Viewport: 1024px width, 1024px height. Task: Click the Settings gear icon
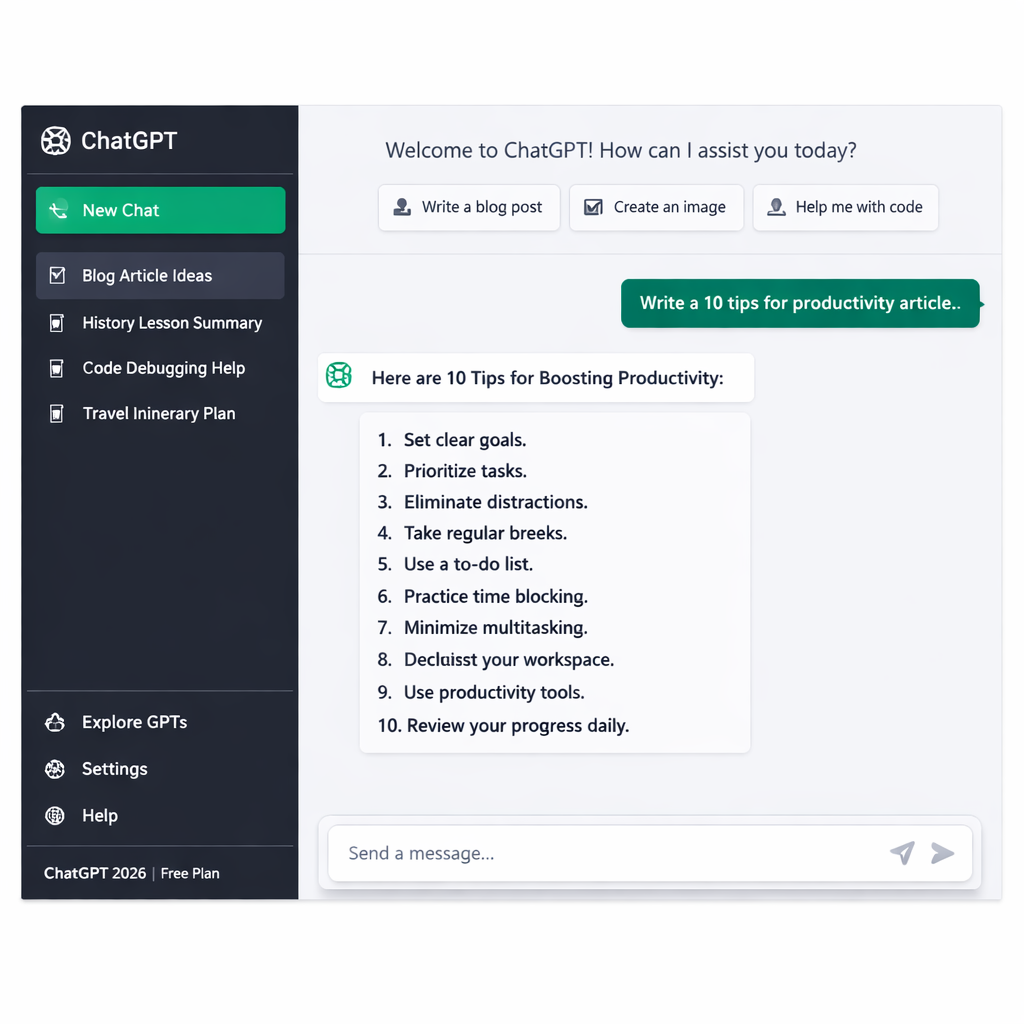pyautogui.click(x=54, y=769)
